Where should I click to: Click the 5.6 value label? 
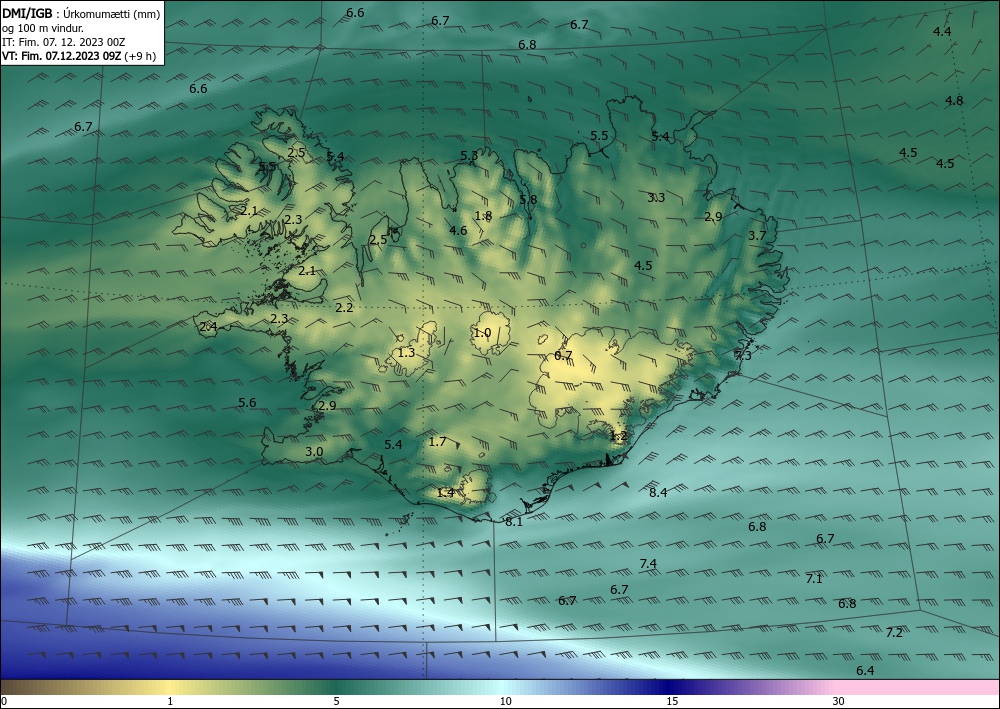(247, 403)
